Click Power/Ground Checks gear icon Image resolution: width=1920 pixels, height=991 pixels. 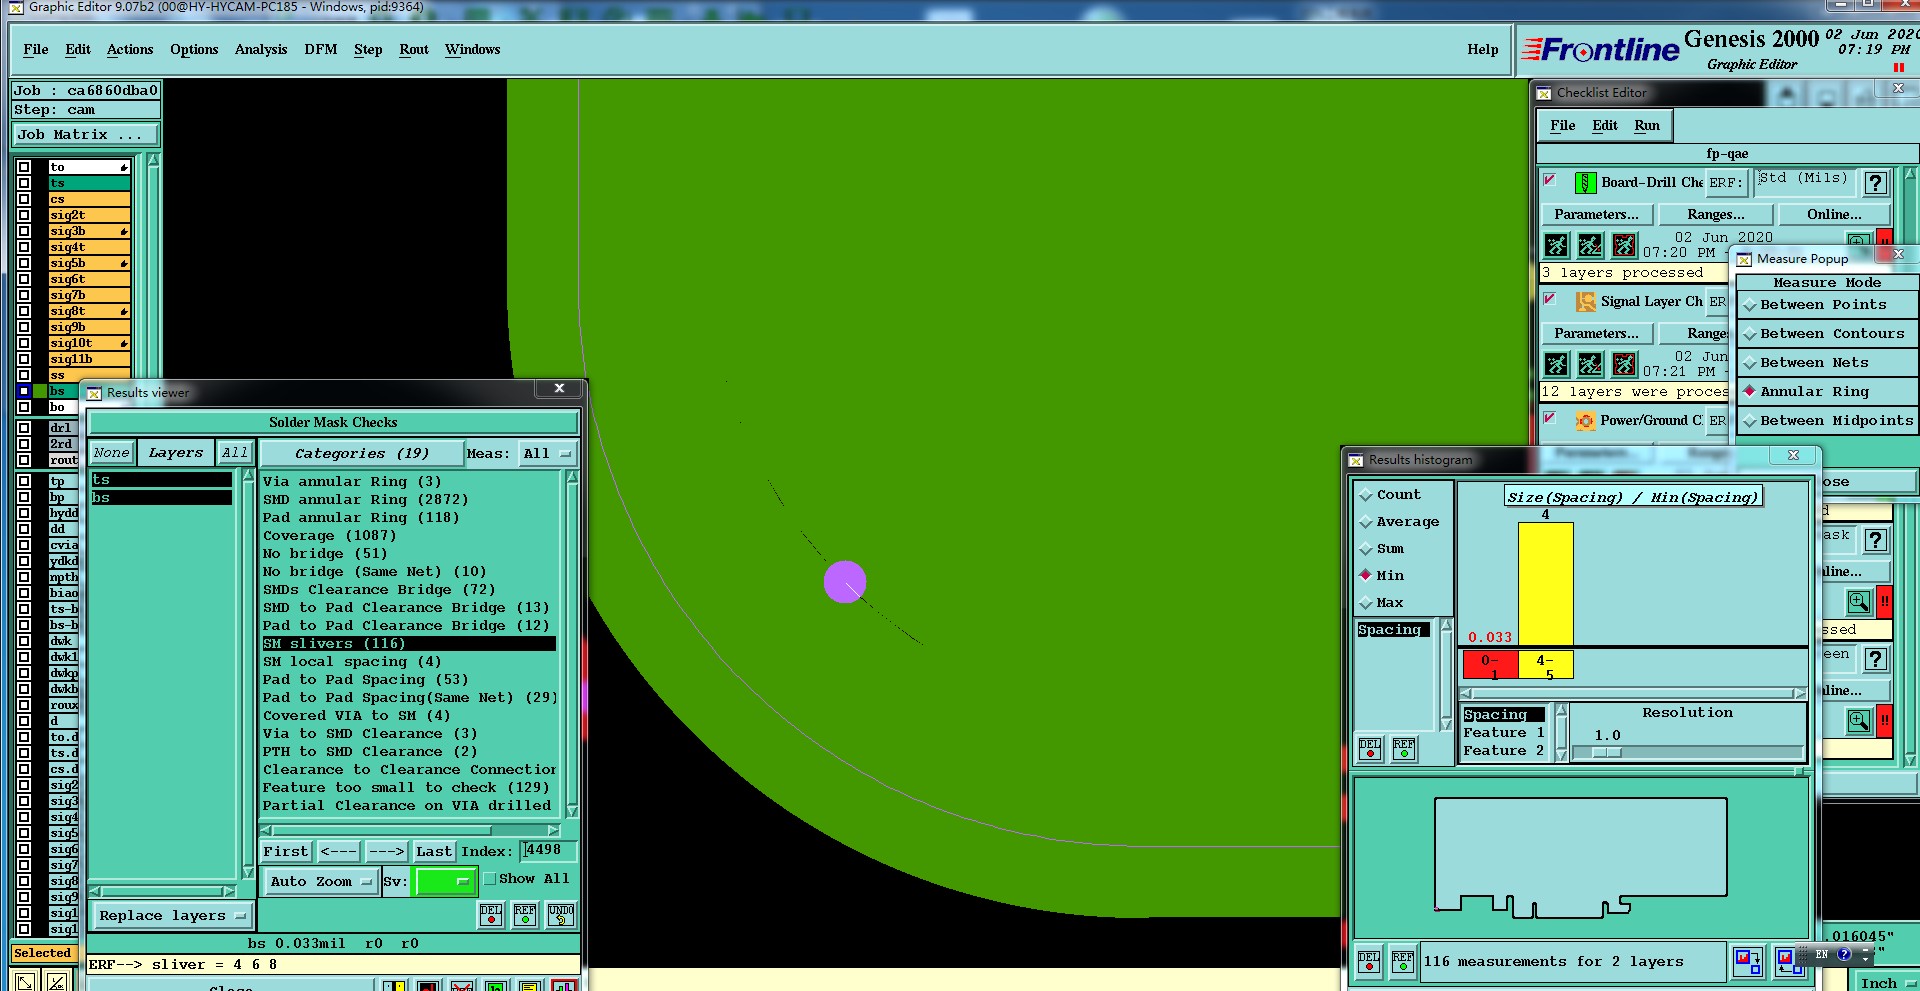pos(1585,421)
